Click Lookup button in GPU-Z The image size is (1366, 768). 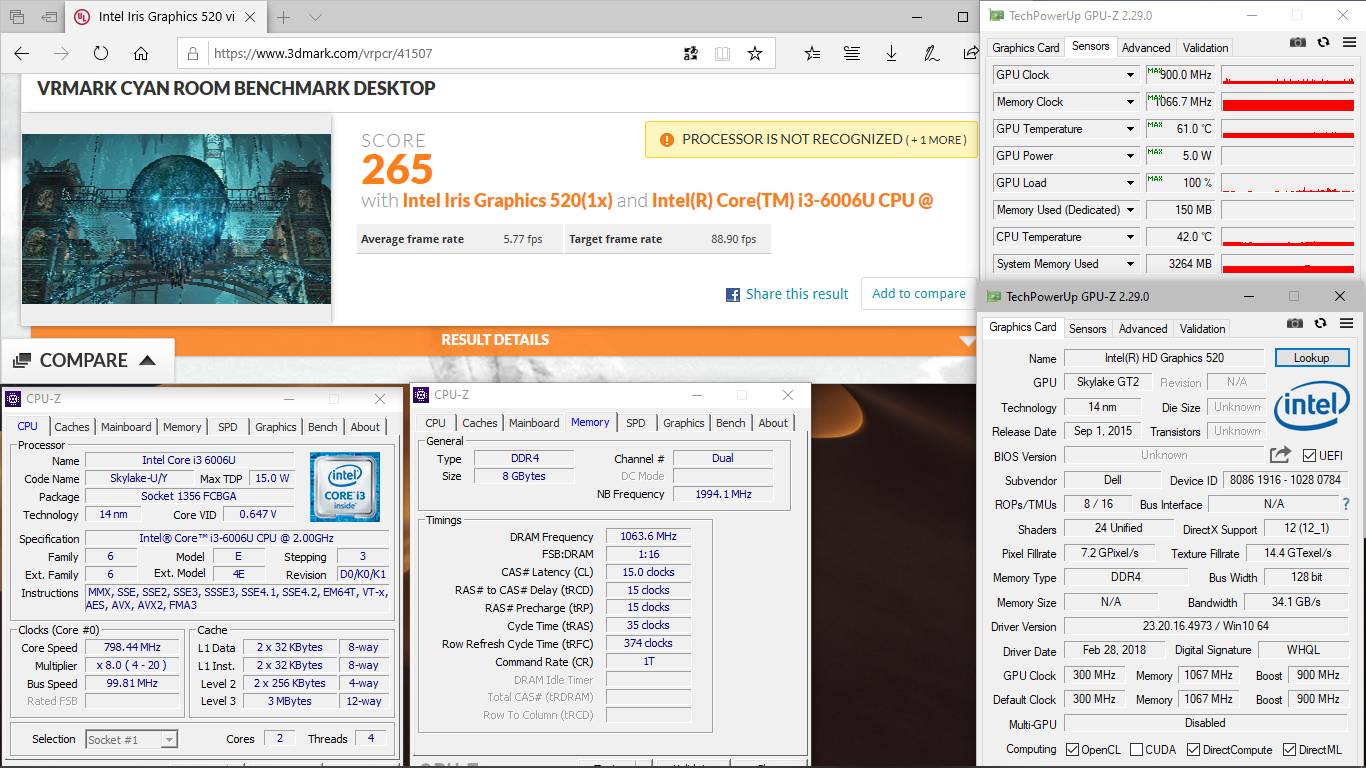click(x=1311, y=358)
